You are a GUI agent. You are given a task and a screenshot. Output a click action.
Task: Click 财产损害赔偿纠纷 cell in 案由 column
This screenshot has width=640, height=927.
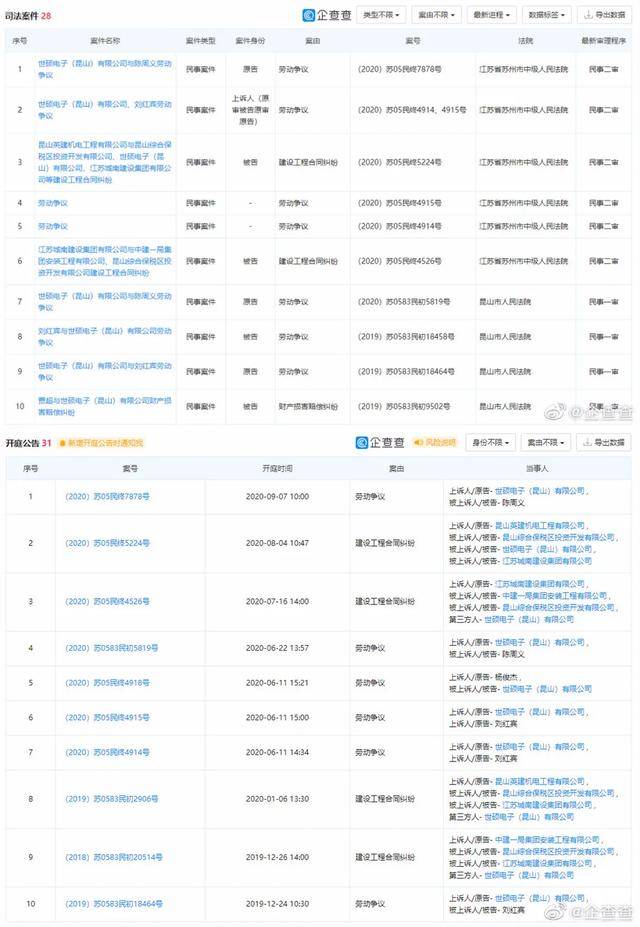tap(308, 406)
